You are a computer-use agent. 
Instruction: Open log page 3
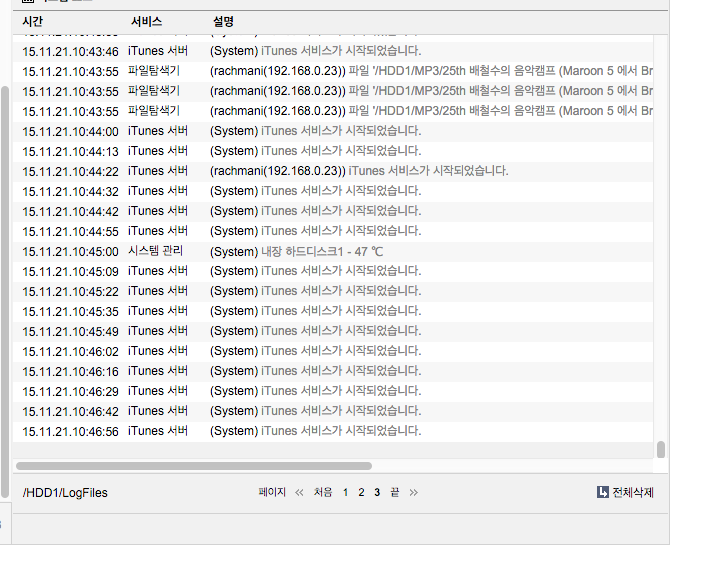click(377, 493)
